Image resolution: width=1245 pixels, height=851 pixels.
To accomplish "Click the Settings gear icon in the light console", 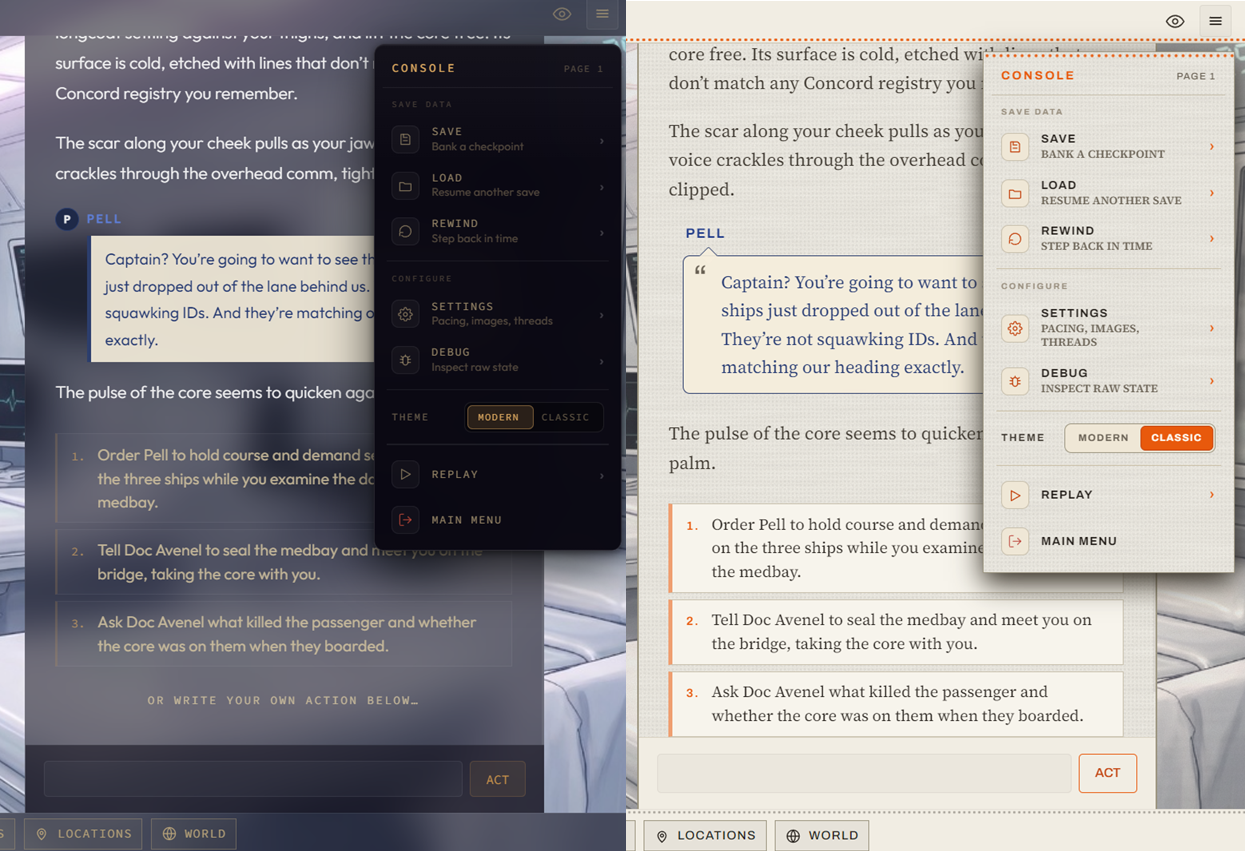I will [1015, 328].
